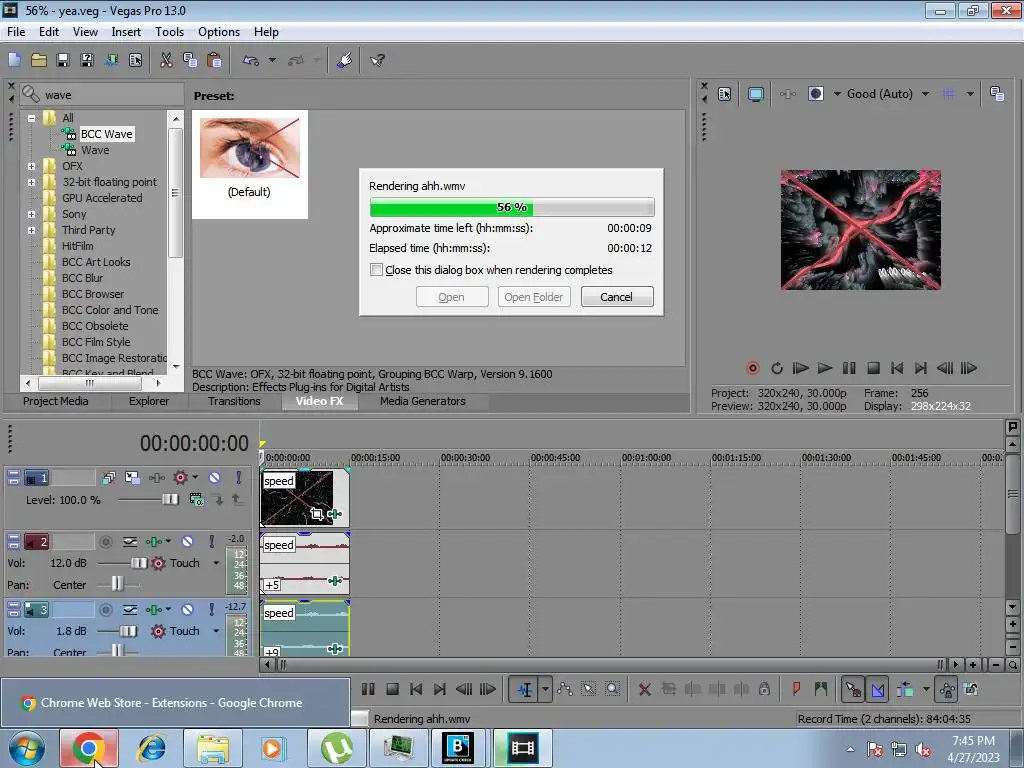Click the Open folder icon in toolbar

coord(39,60)
